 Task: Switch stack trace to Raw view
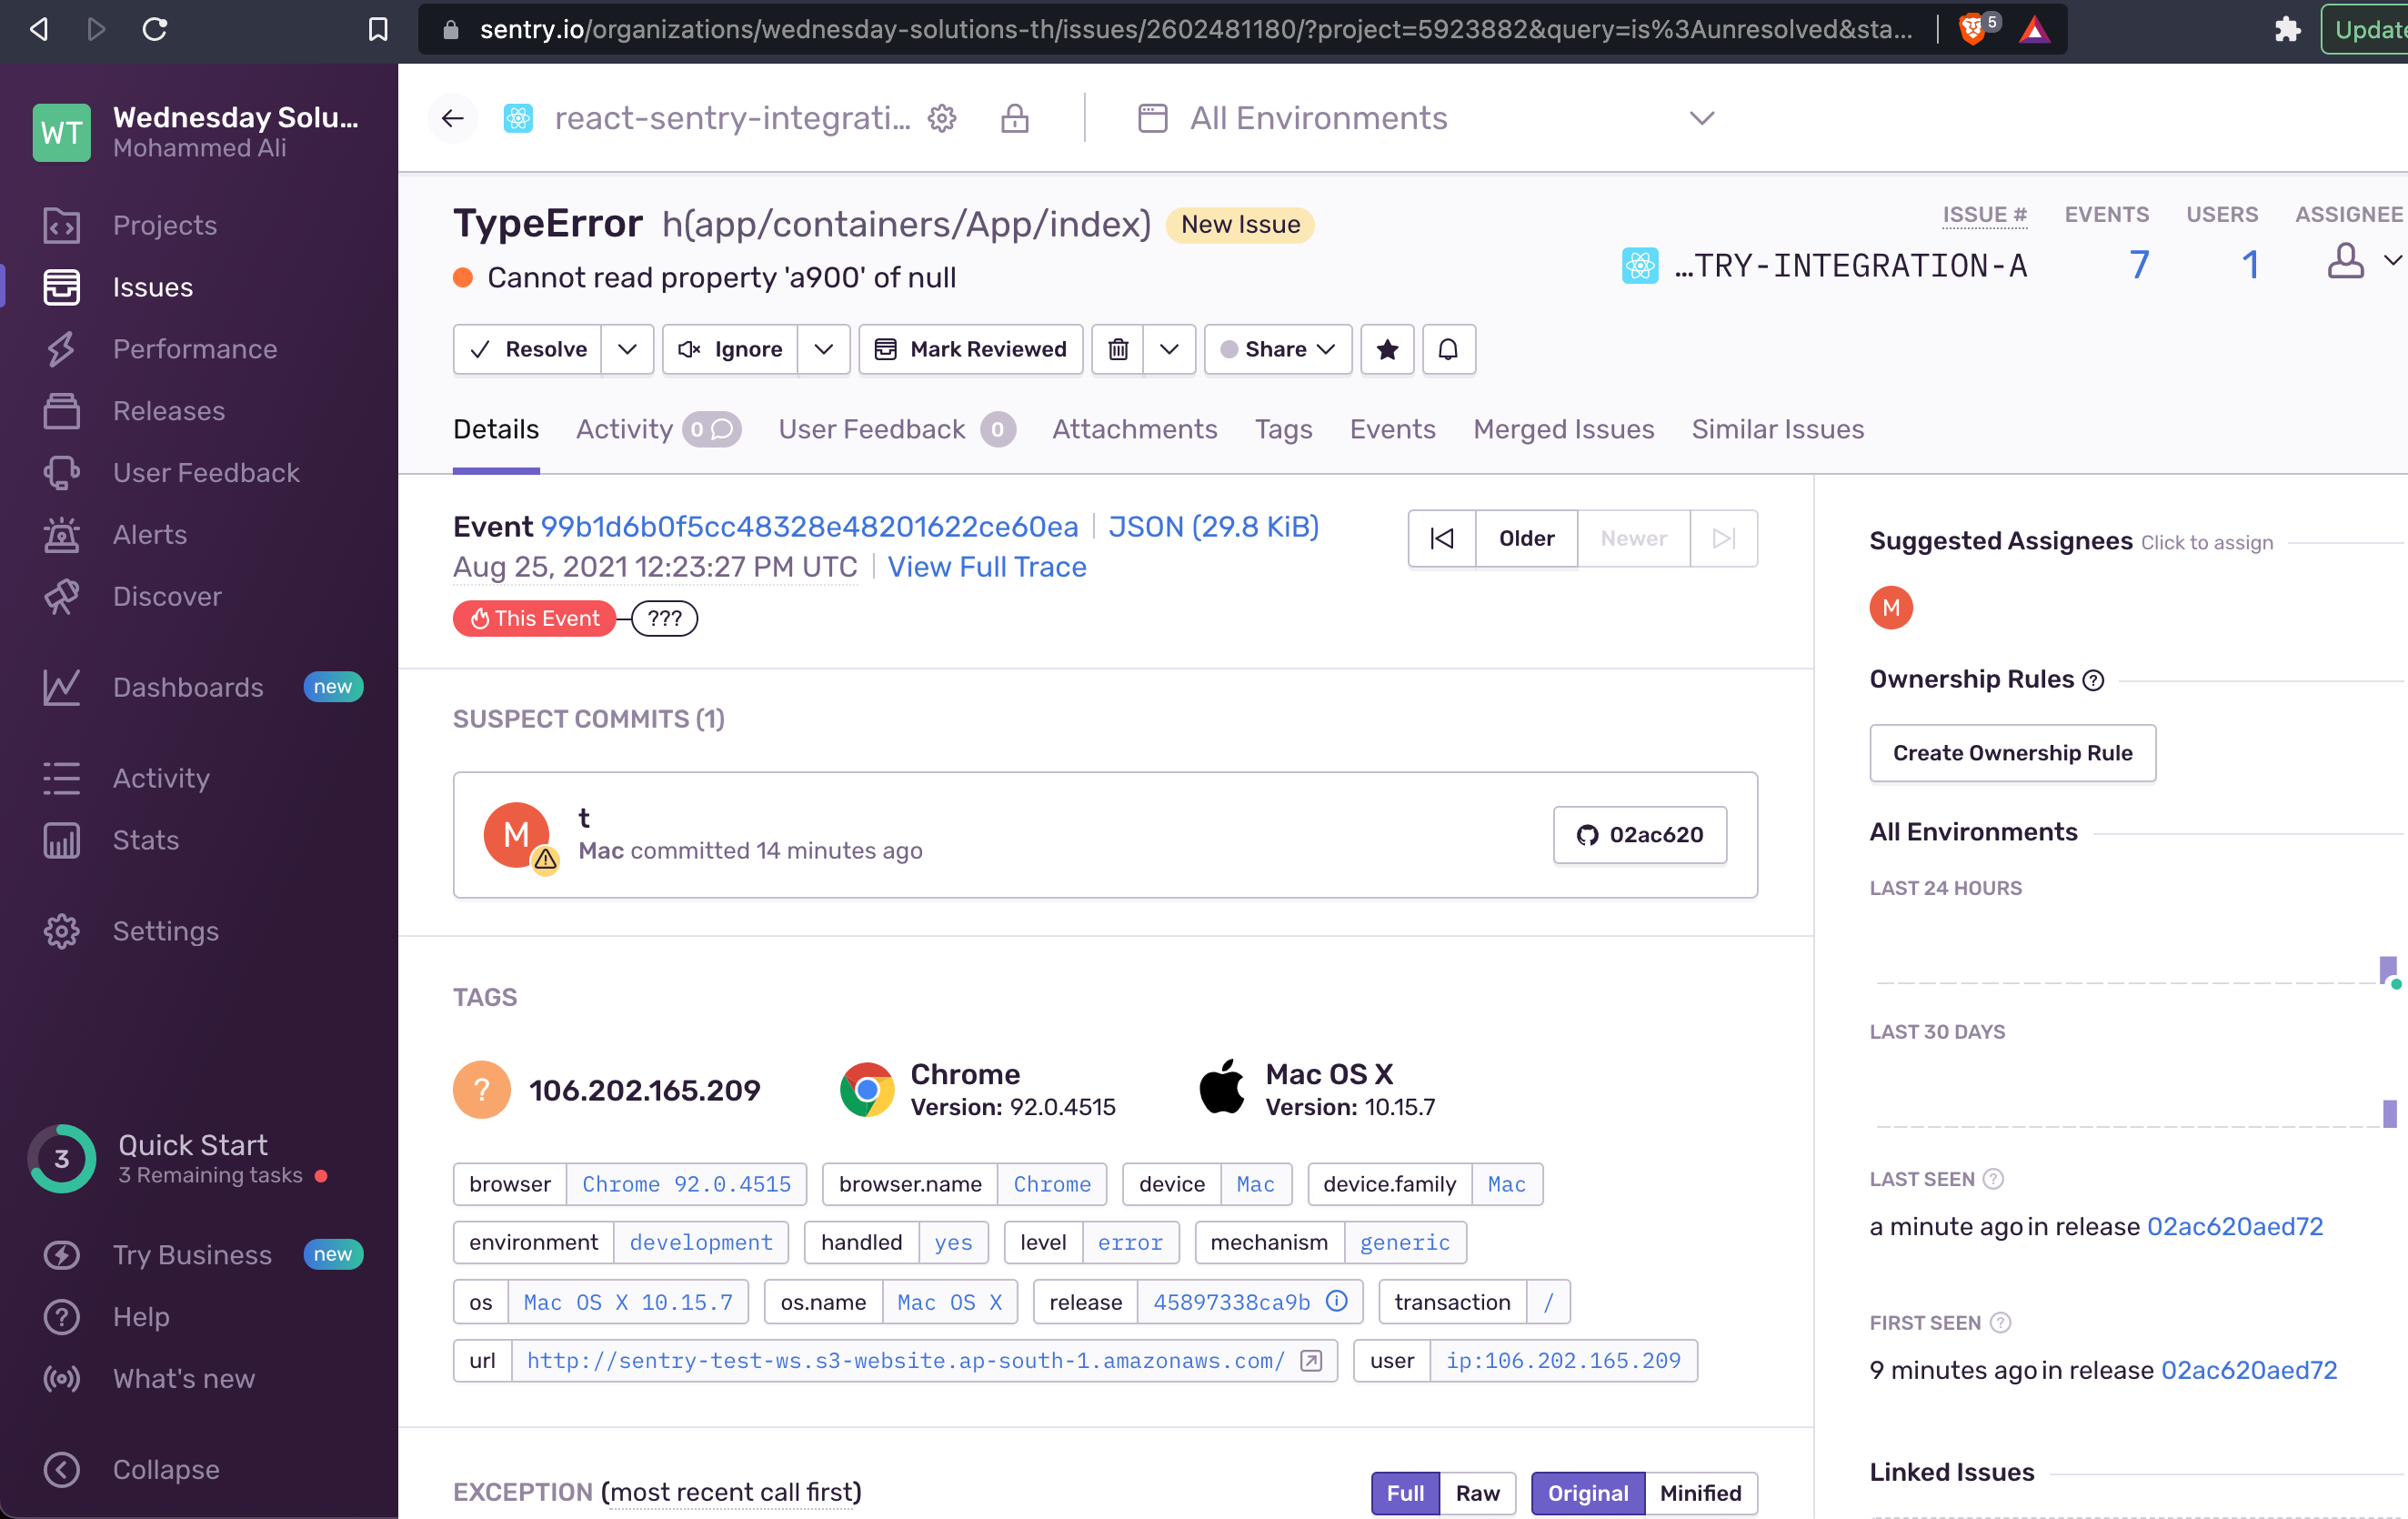pyautogui.click(x=1477, y=1492)
